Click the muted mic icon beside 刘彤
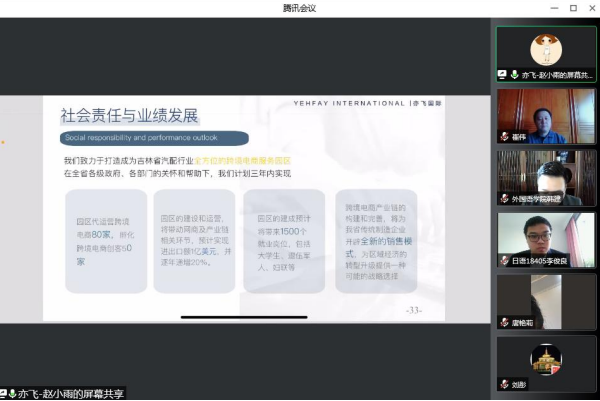Viewport: 600px width, 401px height. coord(505,384)
